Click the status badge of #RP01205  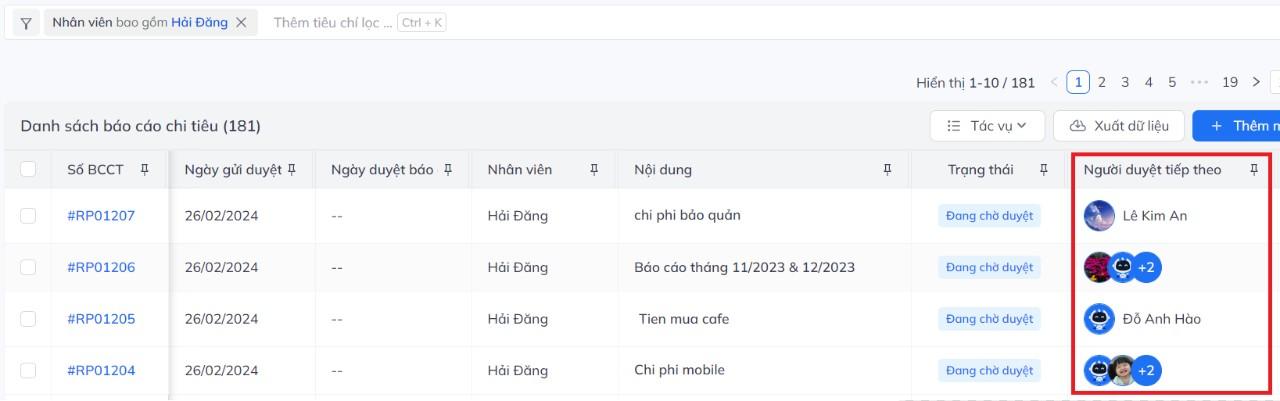click(989, 319)
